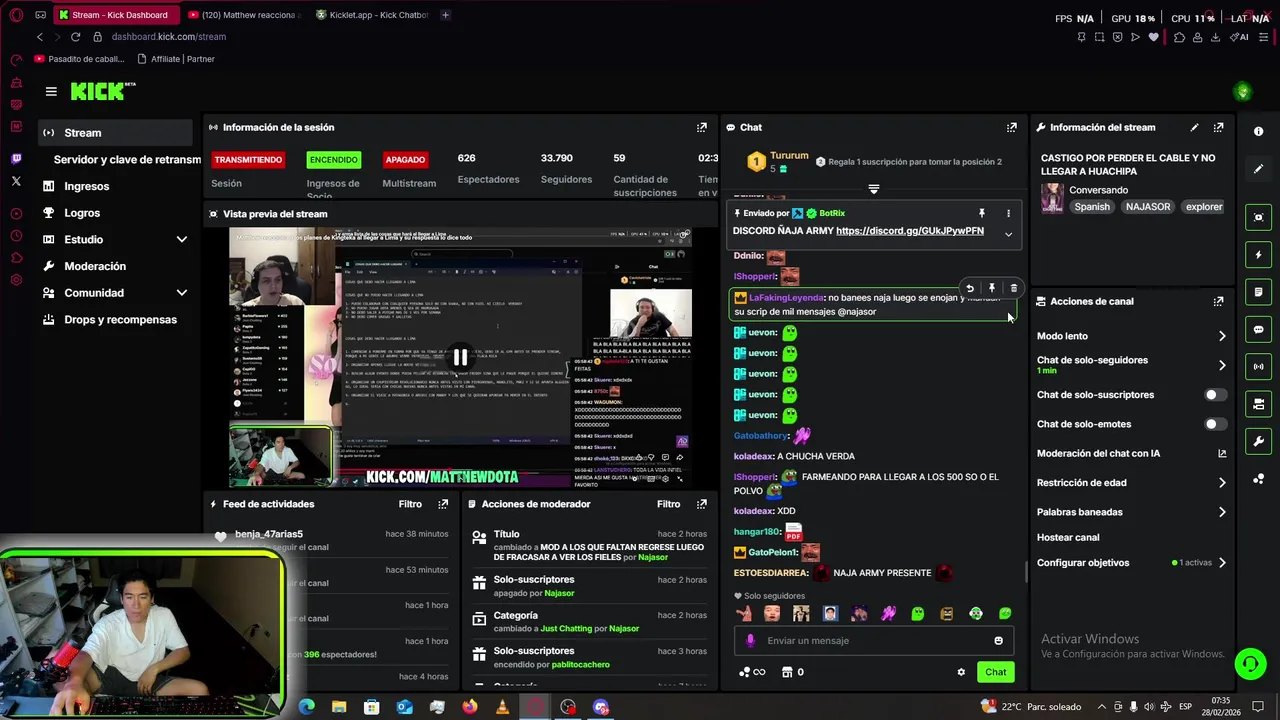
Task: Pop out the Información de la sesión panel
Action: (x=701, y=127)
